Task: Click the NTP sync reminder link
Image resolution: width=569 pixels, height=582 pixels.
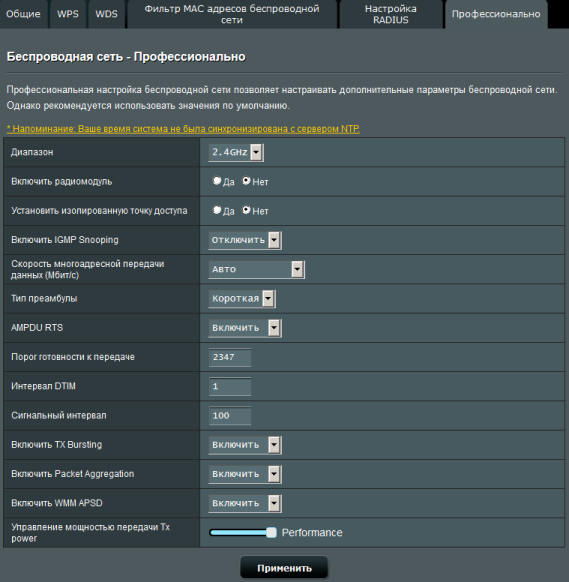Action: coord(183,129)
